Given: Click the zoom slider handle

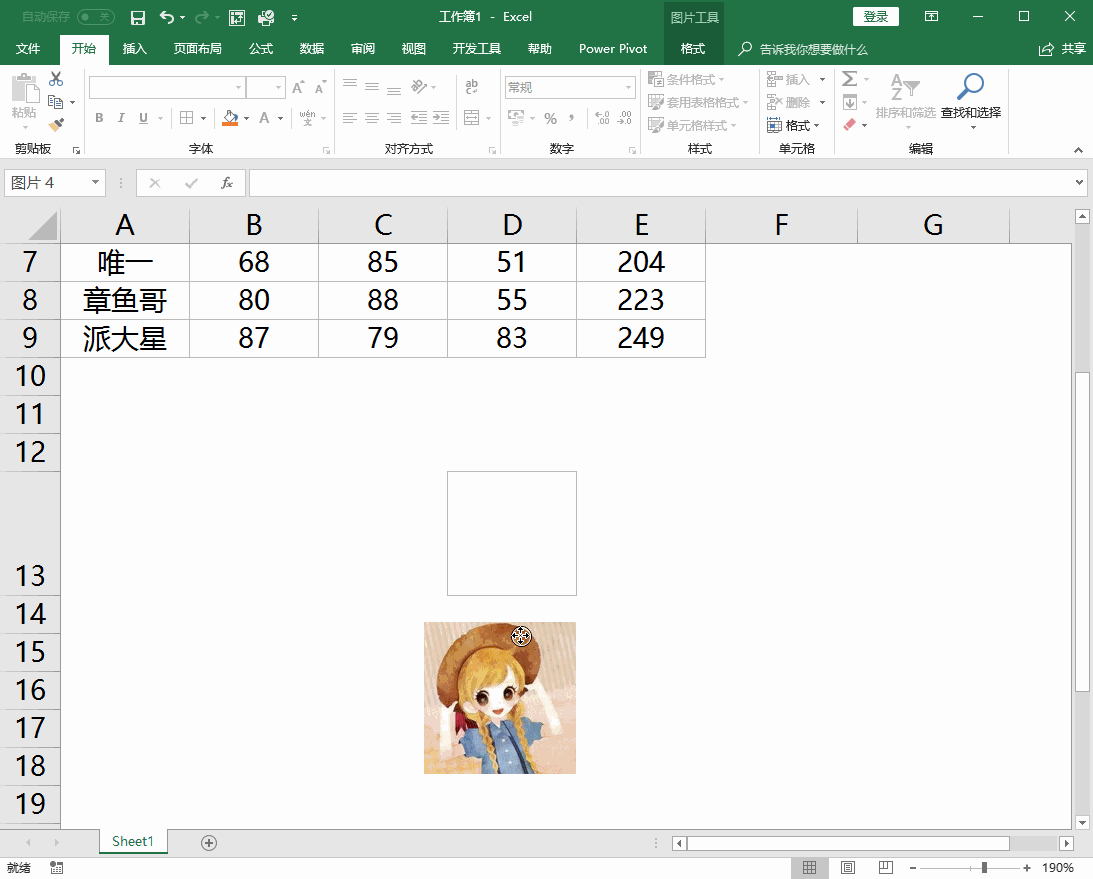Looking at the screenshot, I should coord(984,868).
